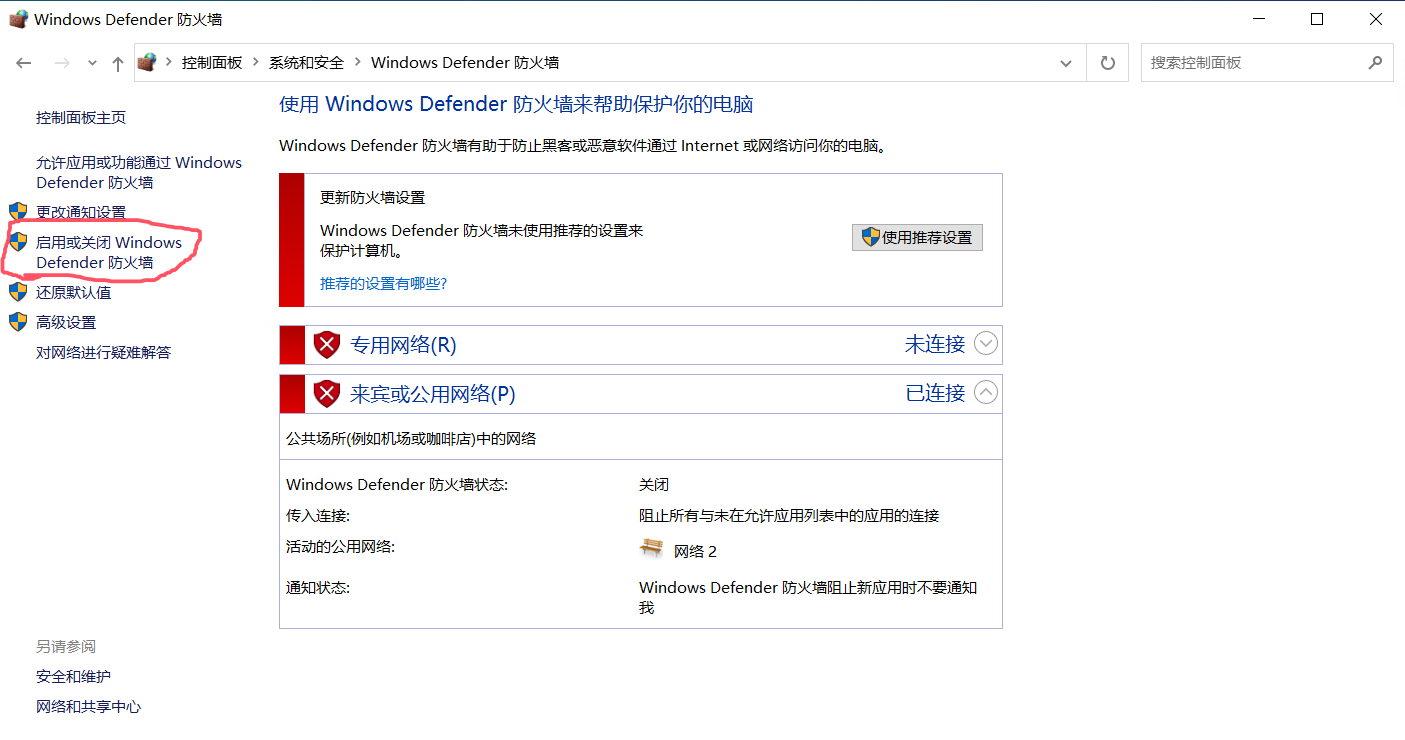
Task: Click shield icon beside 启用或关闭 Windows Defender 防火墙
Action: pos(18,241)
